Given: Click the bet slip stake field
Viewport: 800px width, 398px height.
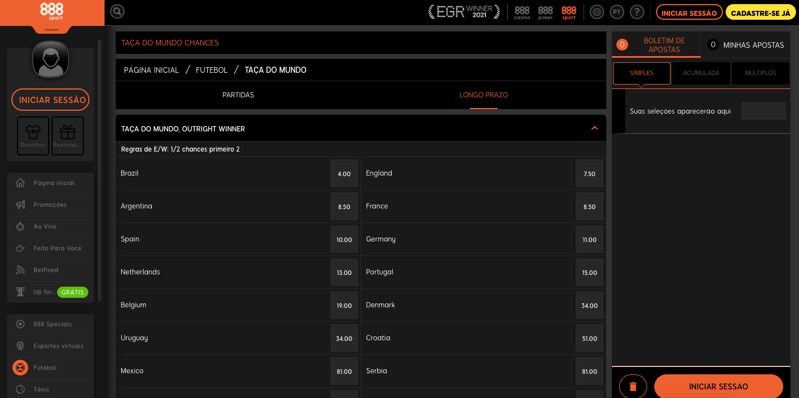Looking at the screenshot, I should (763, 111).
